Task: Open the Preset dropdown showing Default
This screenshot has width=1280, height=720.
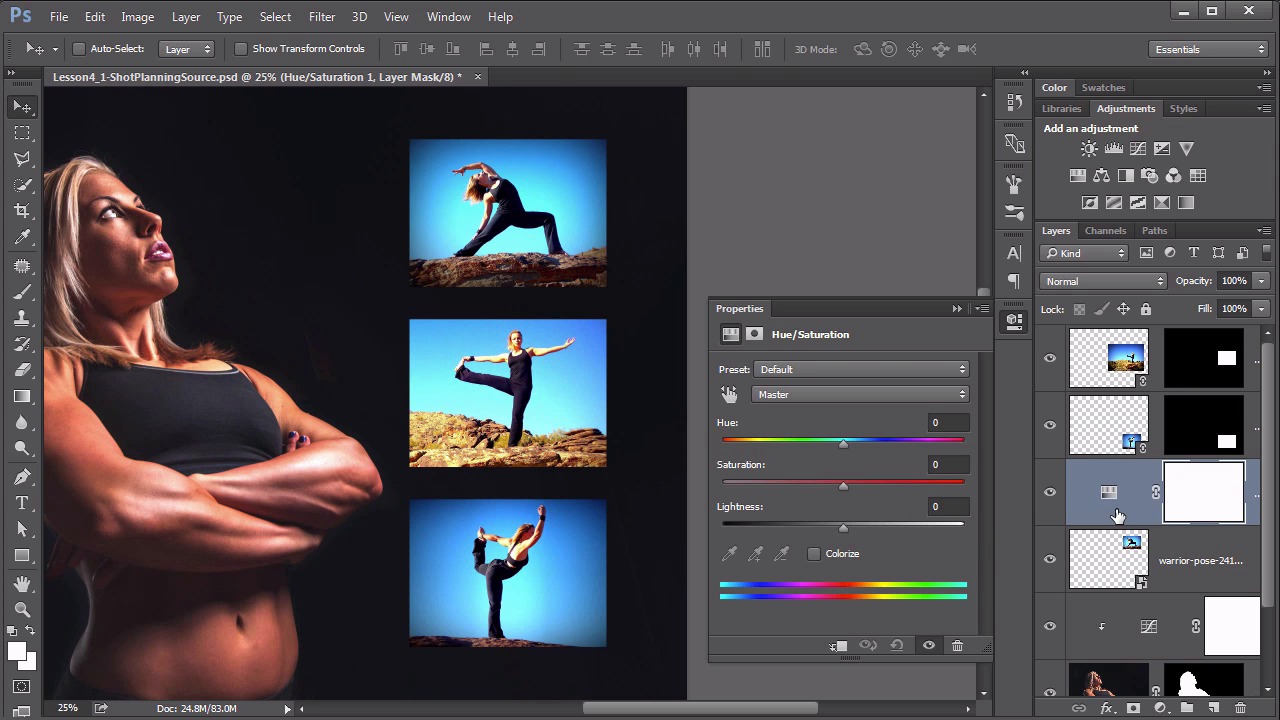Action: [x=861, y=370]
